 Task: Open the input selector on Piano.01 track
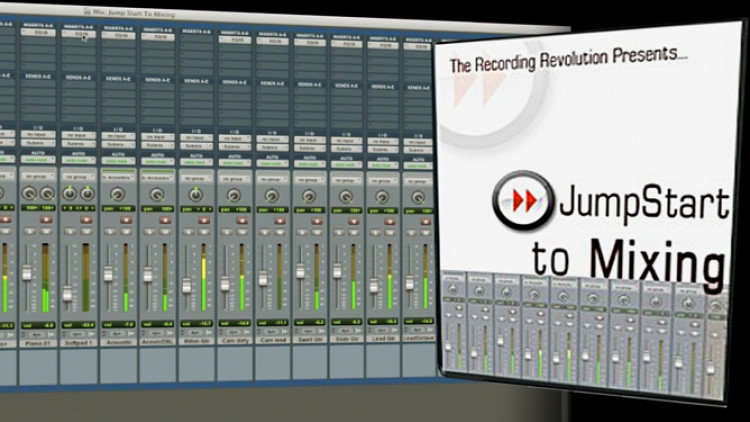point(38,134)
